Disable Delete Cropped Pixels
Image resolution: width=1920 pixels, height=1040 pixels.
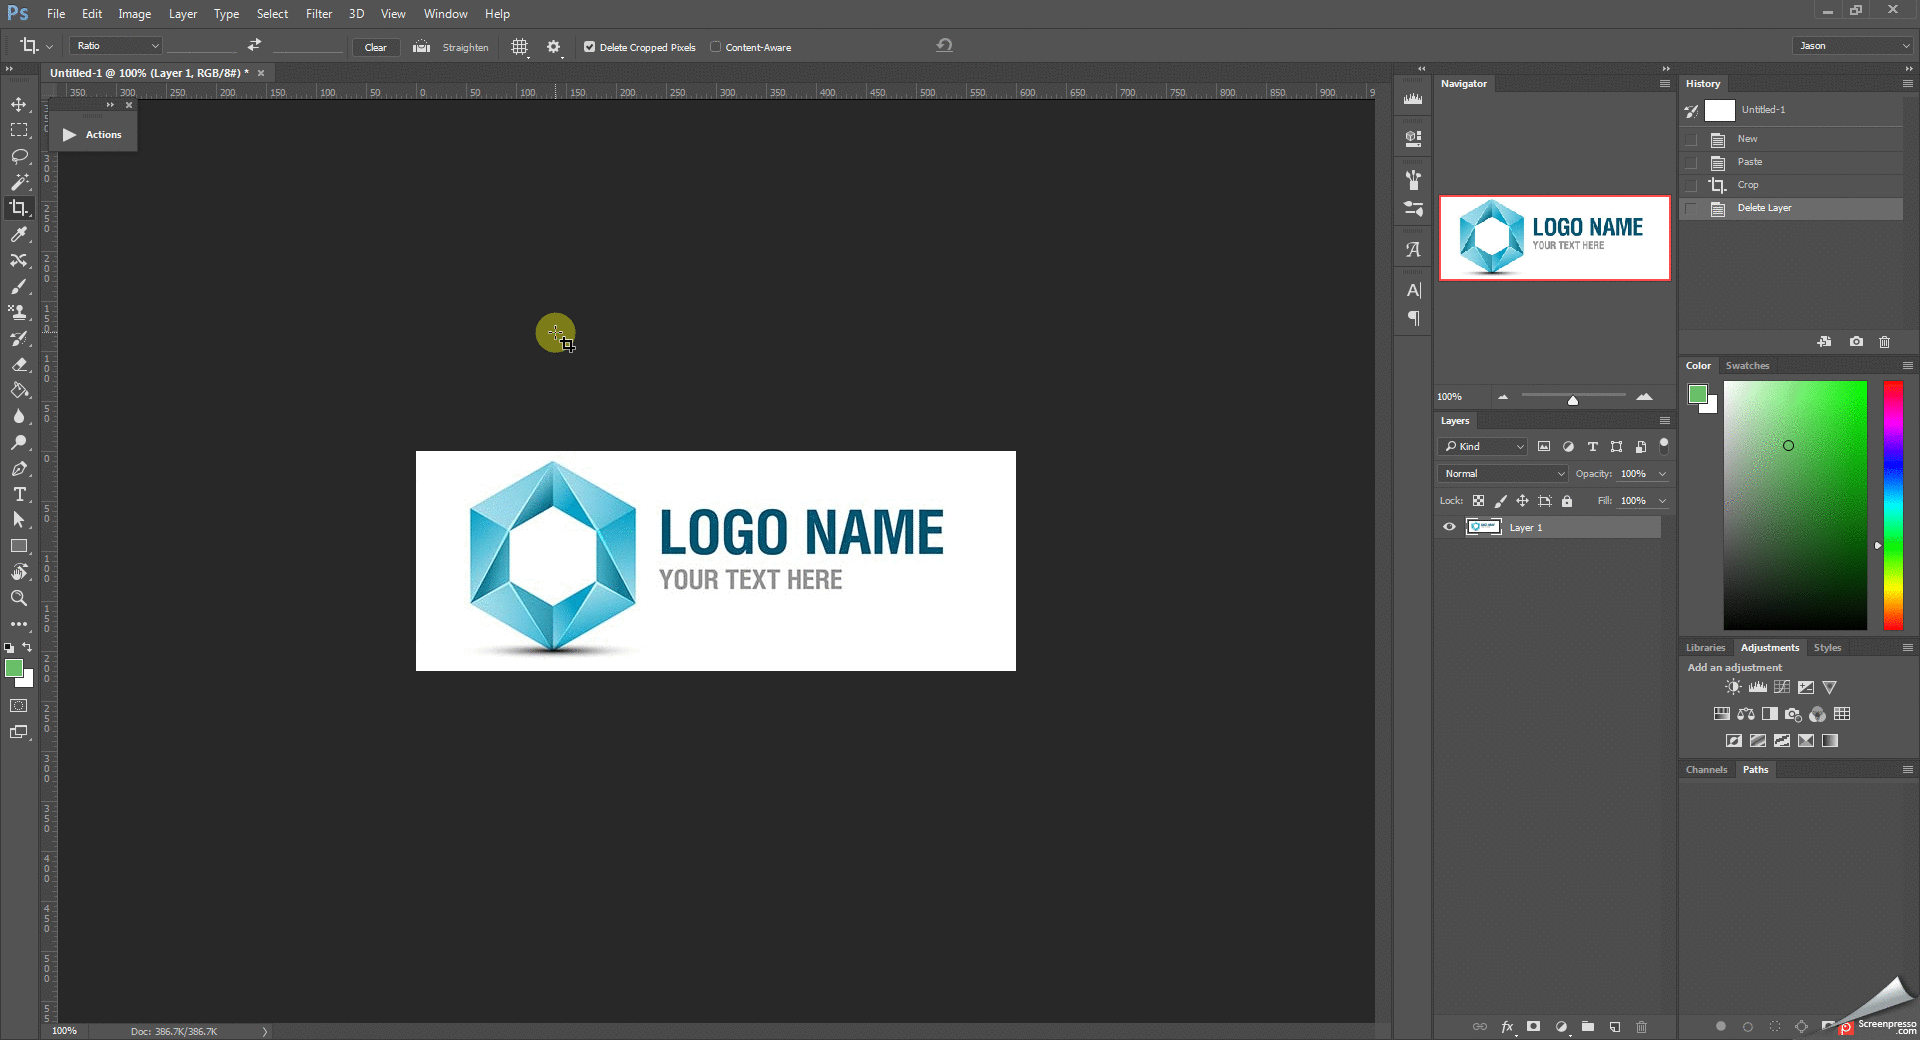pos(589,47)
